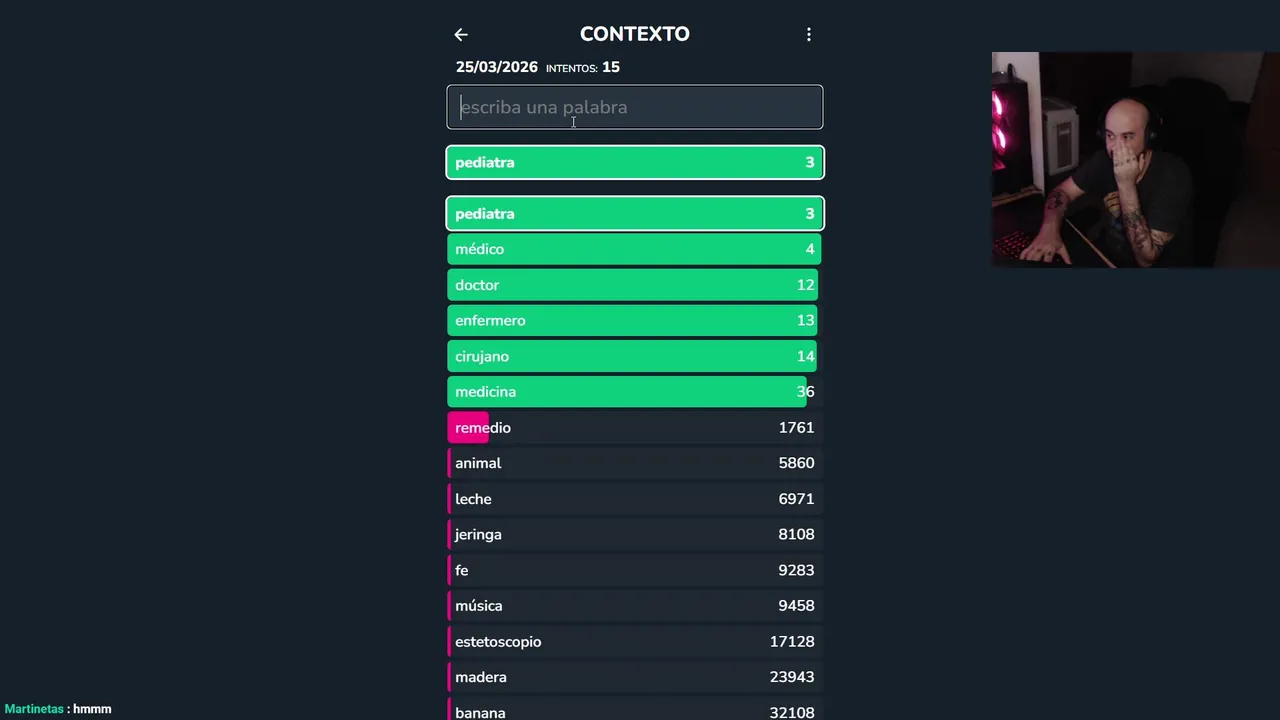
Task: Click the médico guess row
Action: pyautogui.click(x=635, y=249)
